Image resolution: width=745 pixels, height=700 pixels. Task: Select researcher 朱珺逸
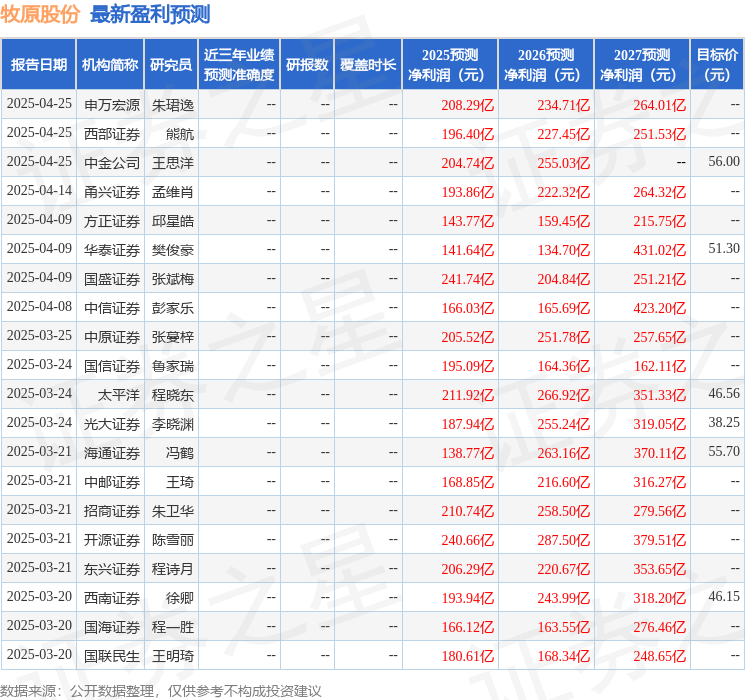click(x=173, y=105)
